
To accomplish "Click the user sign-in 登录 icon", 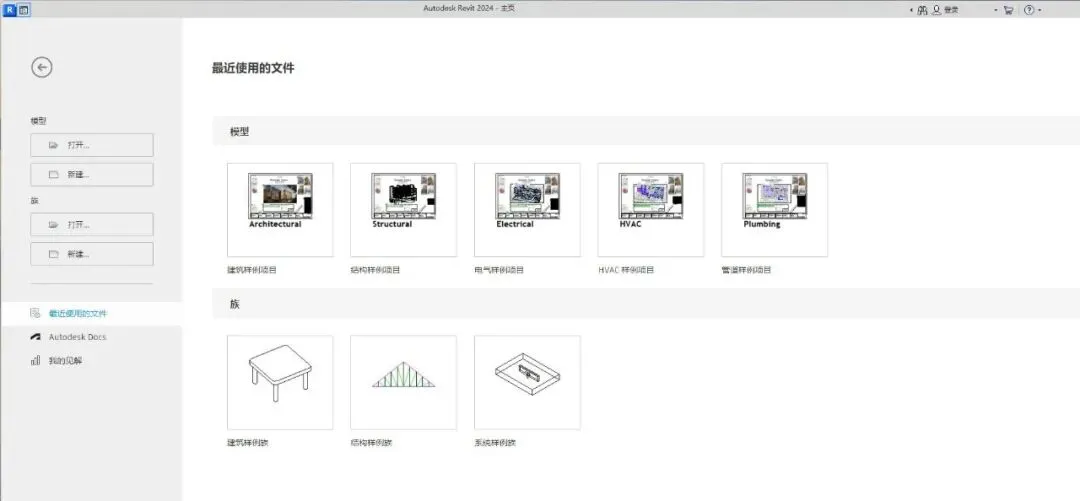I will coord(937,10).
